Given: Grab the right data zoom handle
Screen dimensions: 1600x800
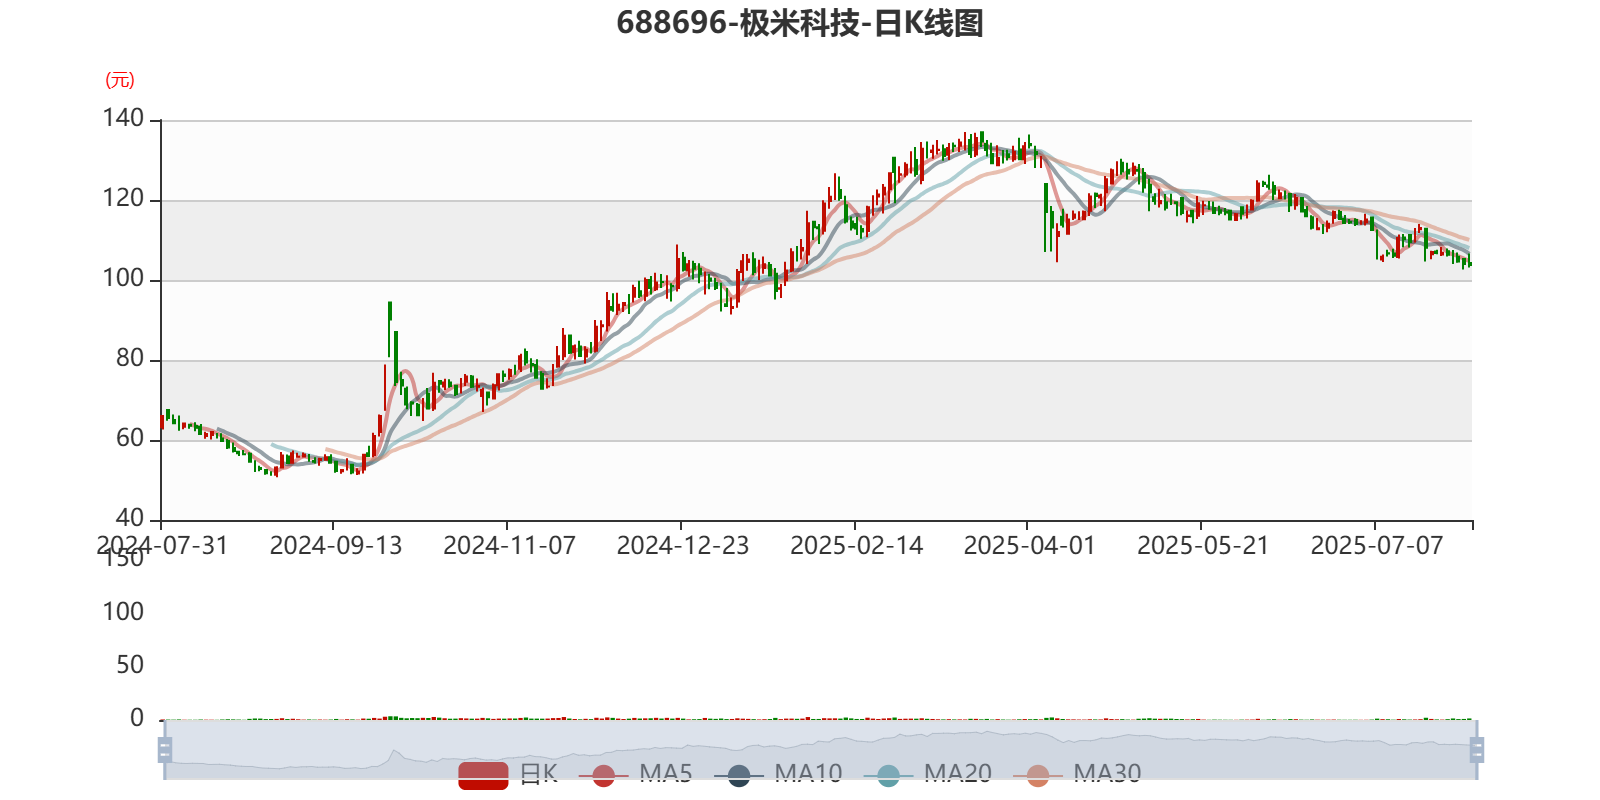Looking at the screenshot, I should click(x=1477, y=749).
